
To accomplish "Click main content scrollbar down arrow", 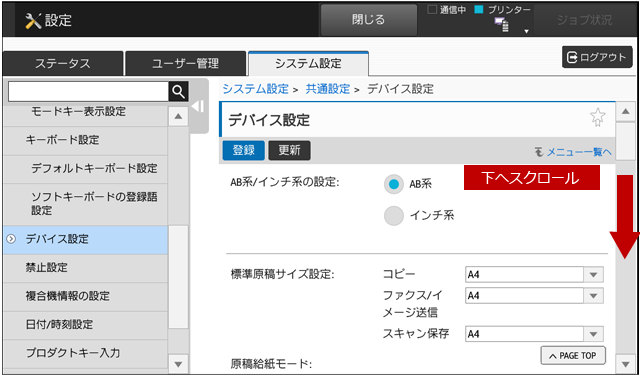I will 625,363.
